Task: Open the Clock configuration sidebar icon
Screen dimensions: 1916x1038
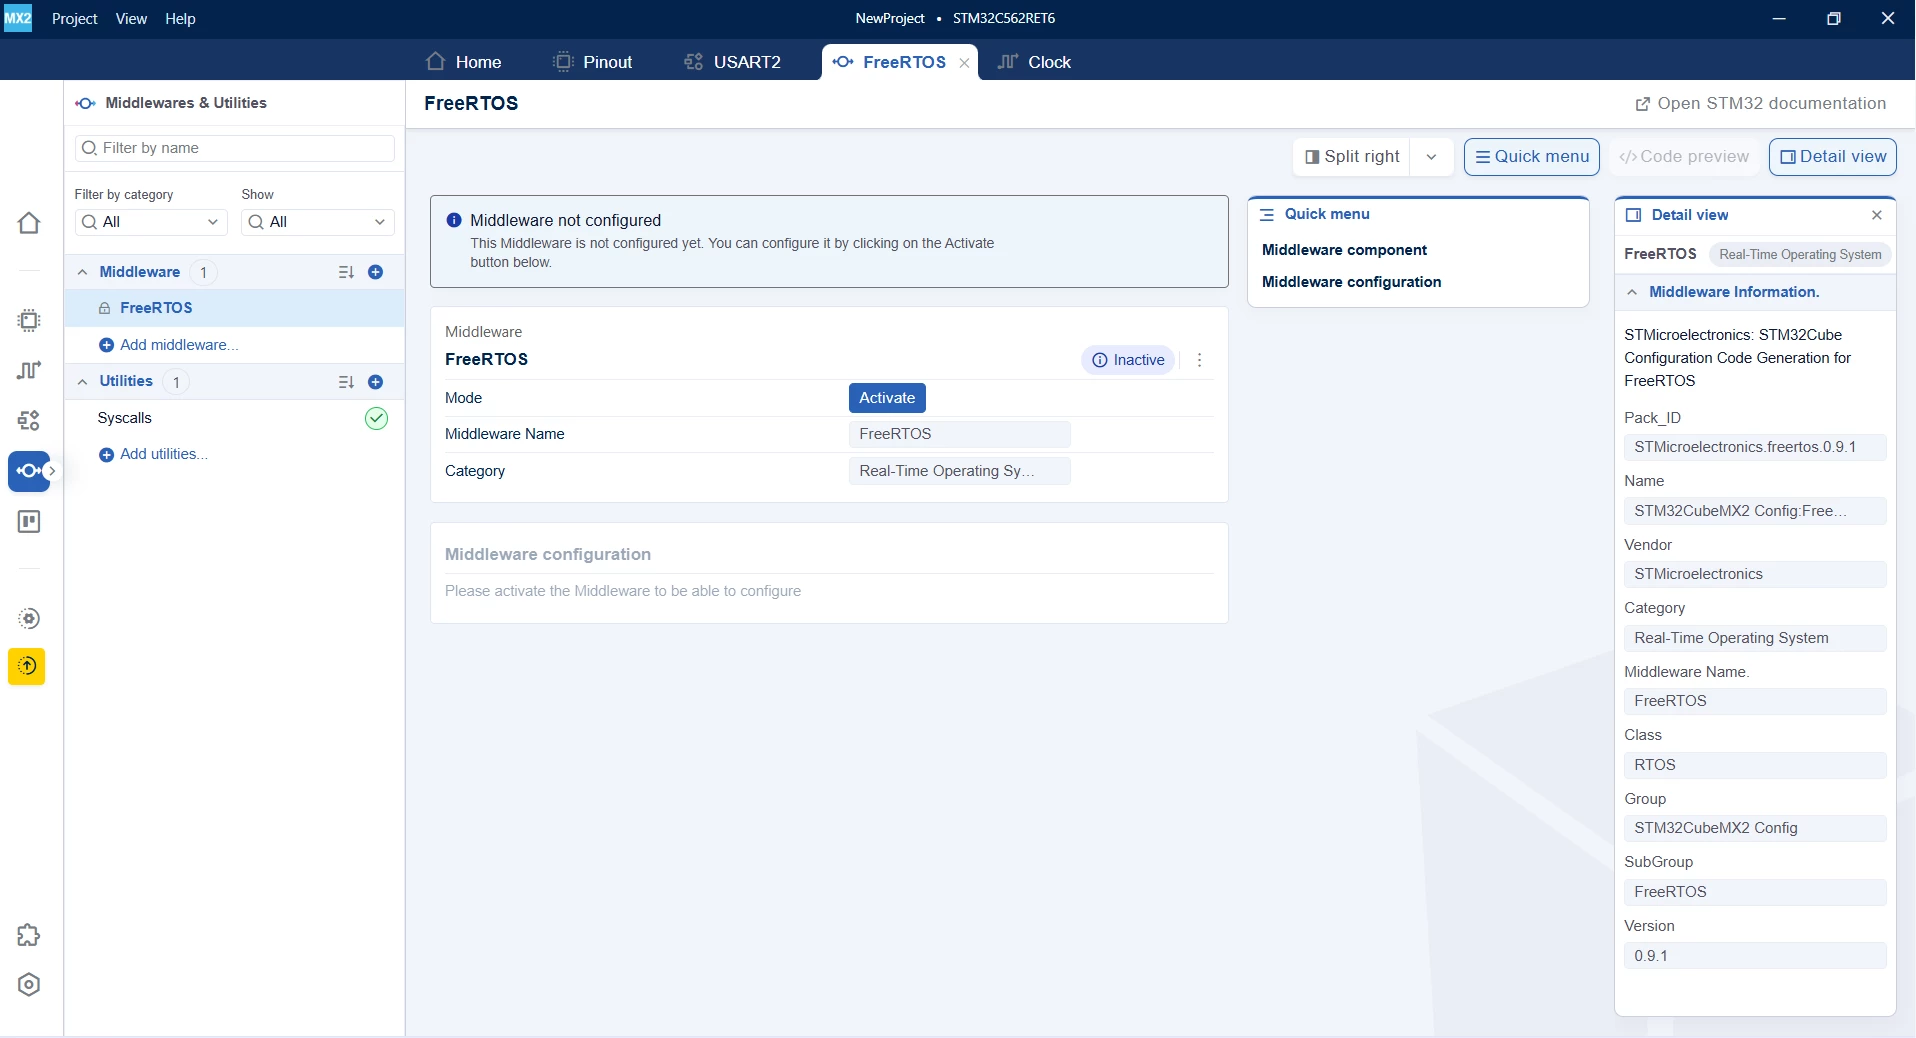Action: [x=29, y=370]
